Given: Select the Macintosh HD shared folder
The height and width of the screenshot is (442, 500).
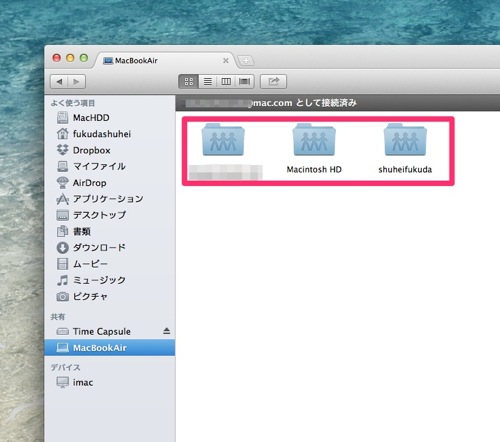Looking at the screenshot, I should 314,139.
